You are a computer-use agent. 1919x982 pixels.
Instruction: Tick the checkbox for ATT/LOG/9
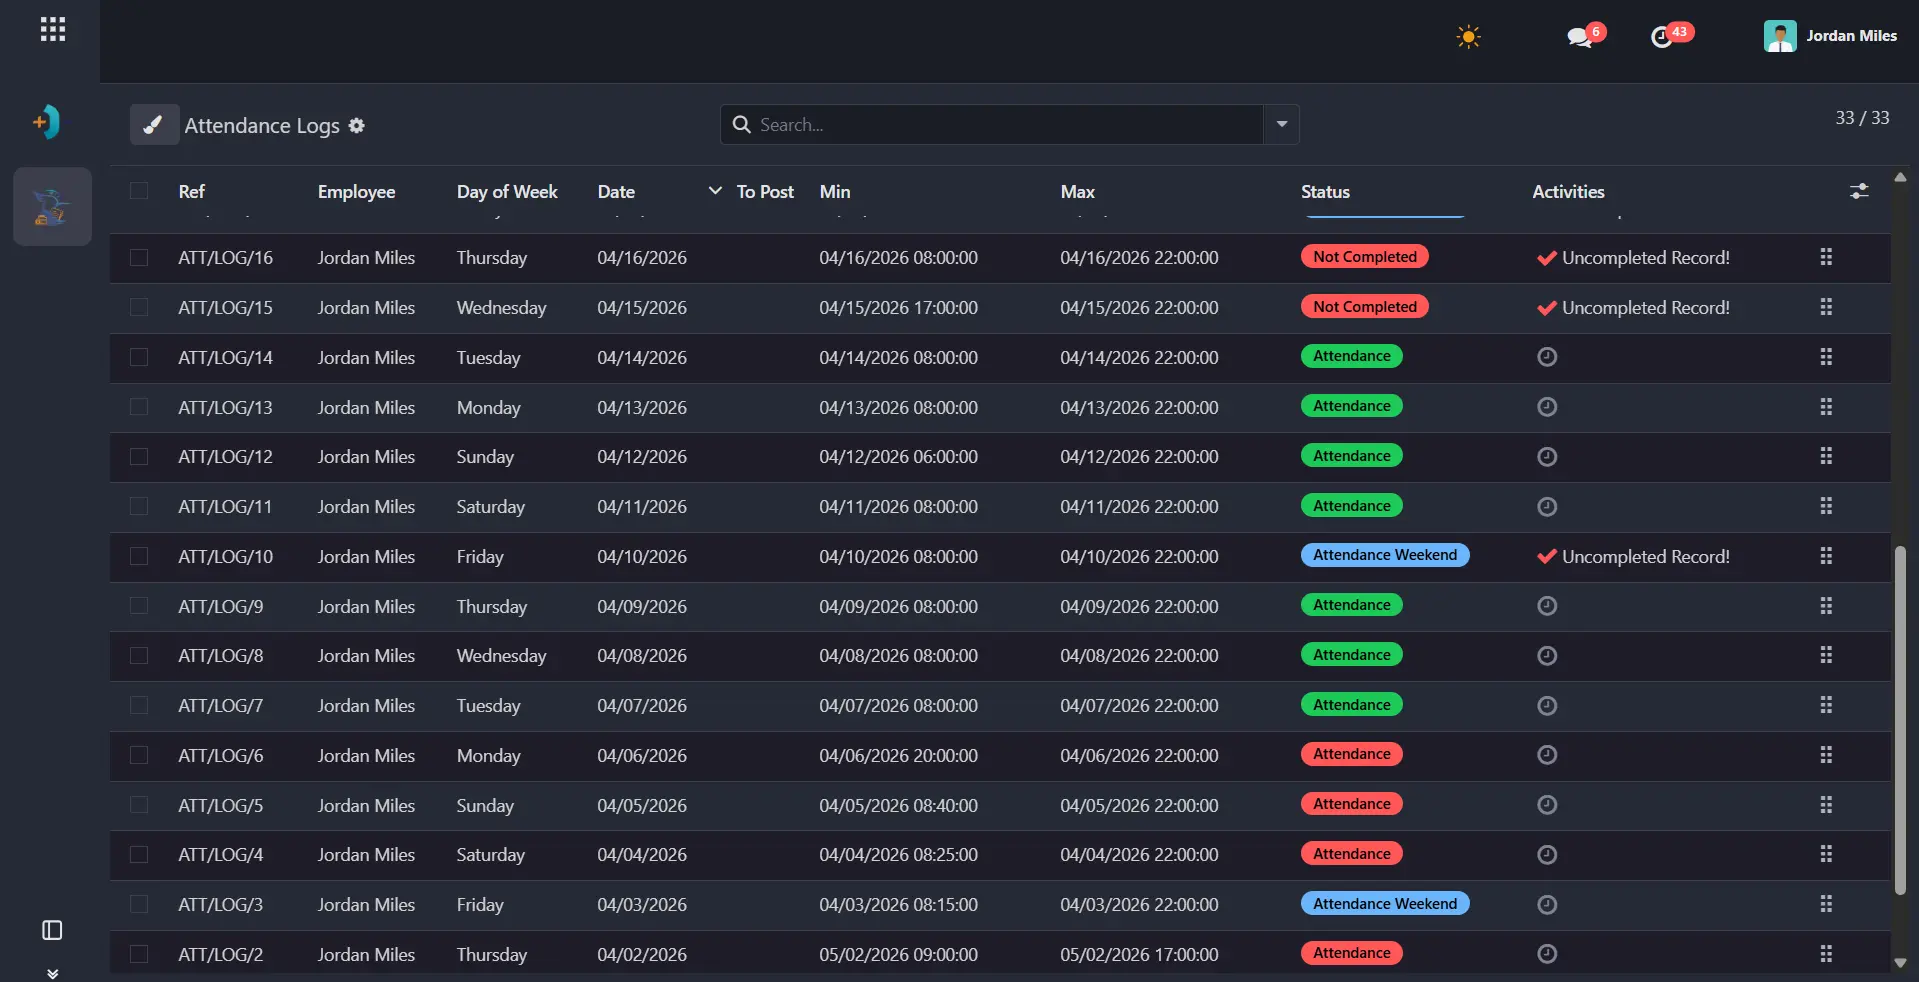[139, 606]
